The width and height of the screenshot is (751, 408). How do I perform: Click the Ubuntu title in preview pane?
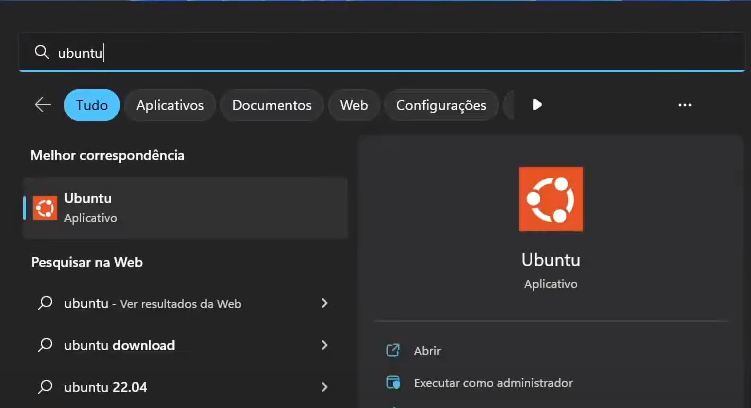(551, 260)
